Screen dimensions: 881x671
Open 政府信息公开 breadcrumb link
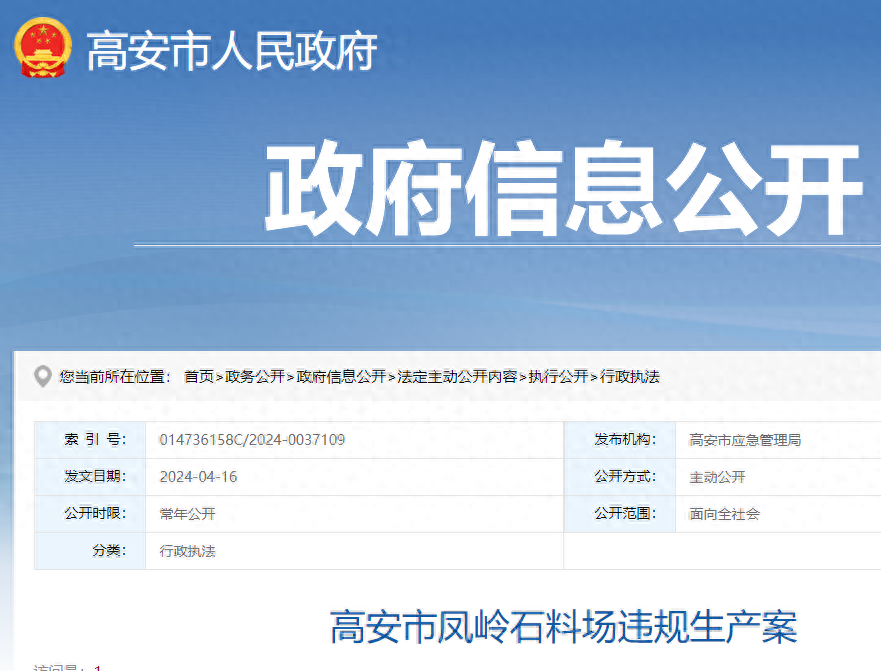point(341,377)
